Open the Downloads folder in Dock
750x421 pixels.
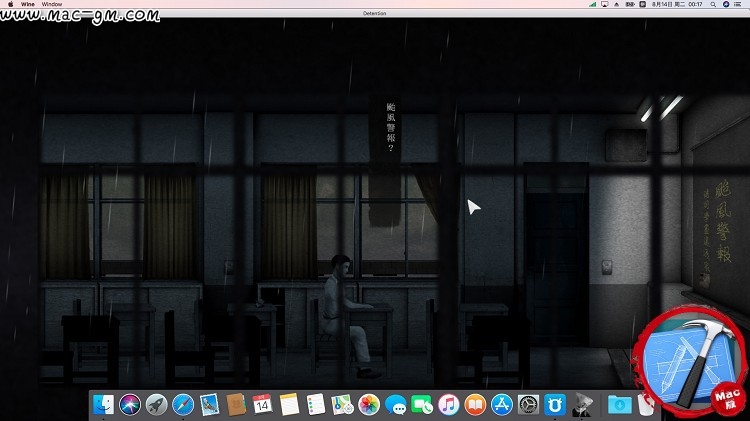click(x=619, y=405)
